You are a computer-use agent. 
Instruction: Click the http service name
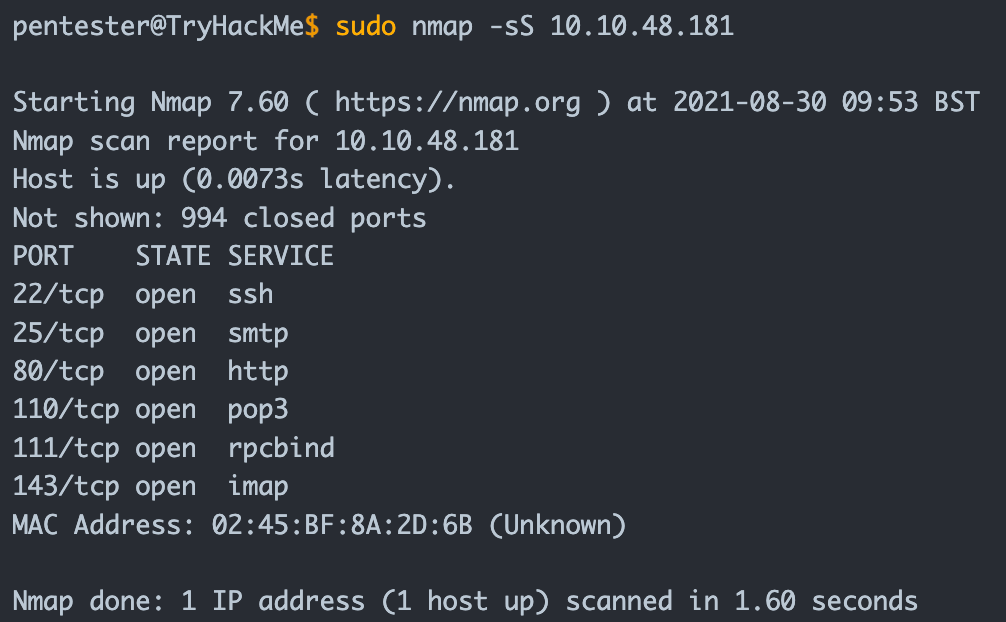(258, 371)
